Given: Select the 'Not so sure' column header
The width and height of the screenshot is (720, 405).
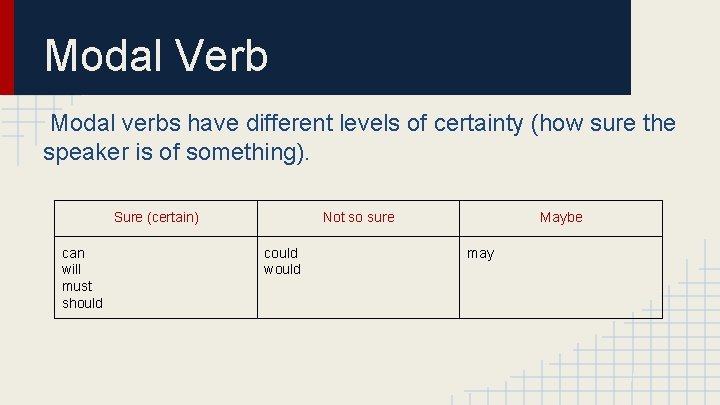Looking at the screenshot, I should pos(359,217).
